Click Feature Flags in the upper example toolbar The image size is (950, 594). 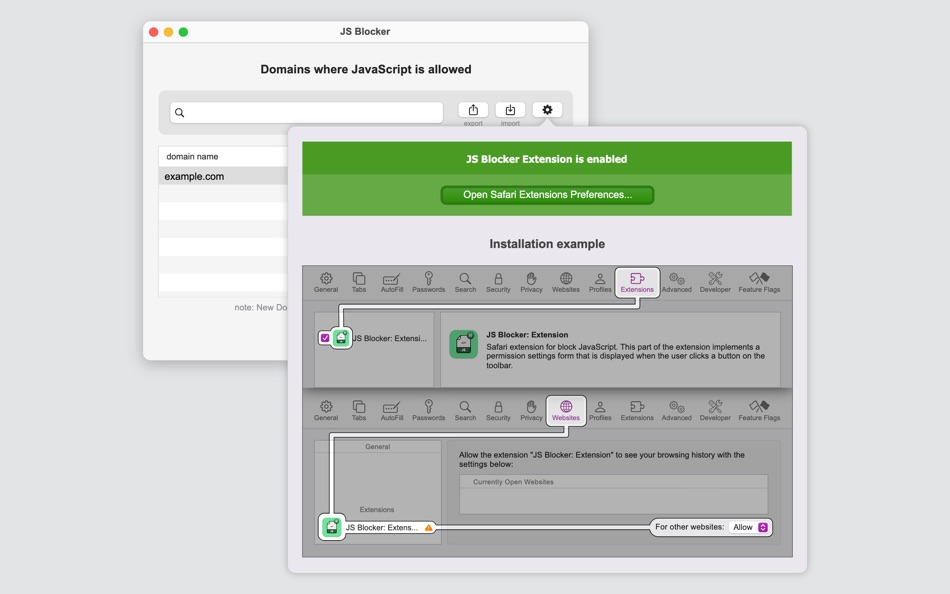(x=759, y=282)
